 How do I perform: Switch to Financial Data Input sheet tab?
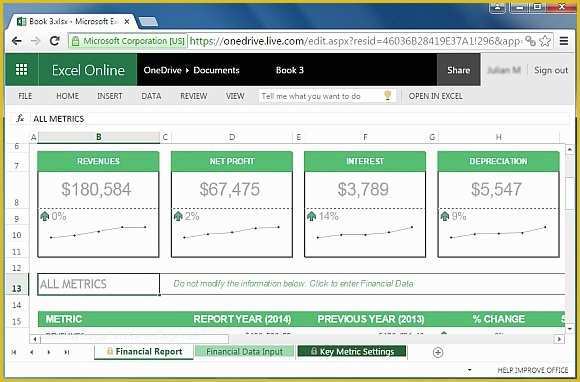tap(245, 352)
